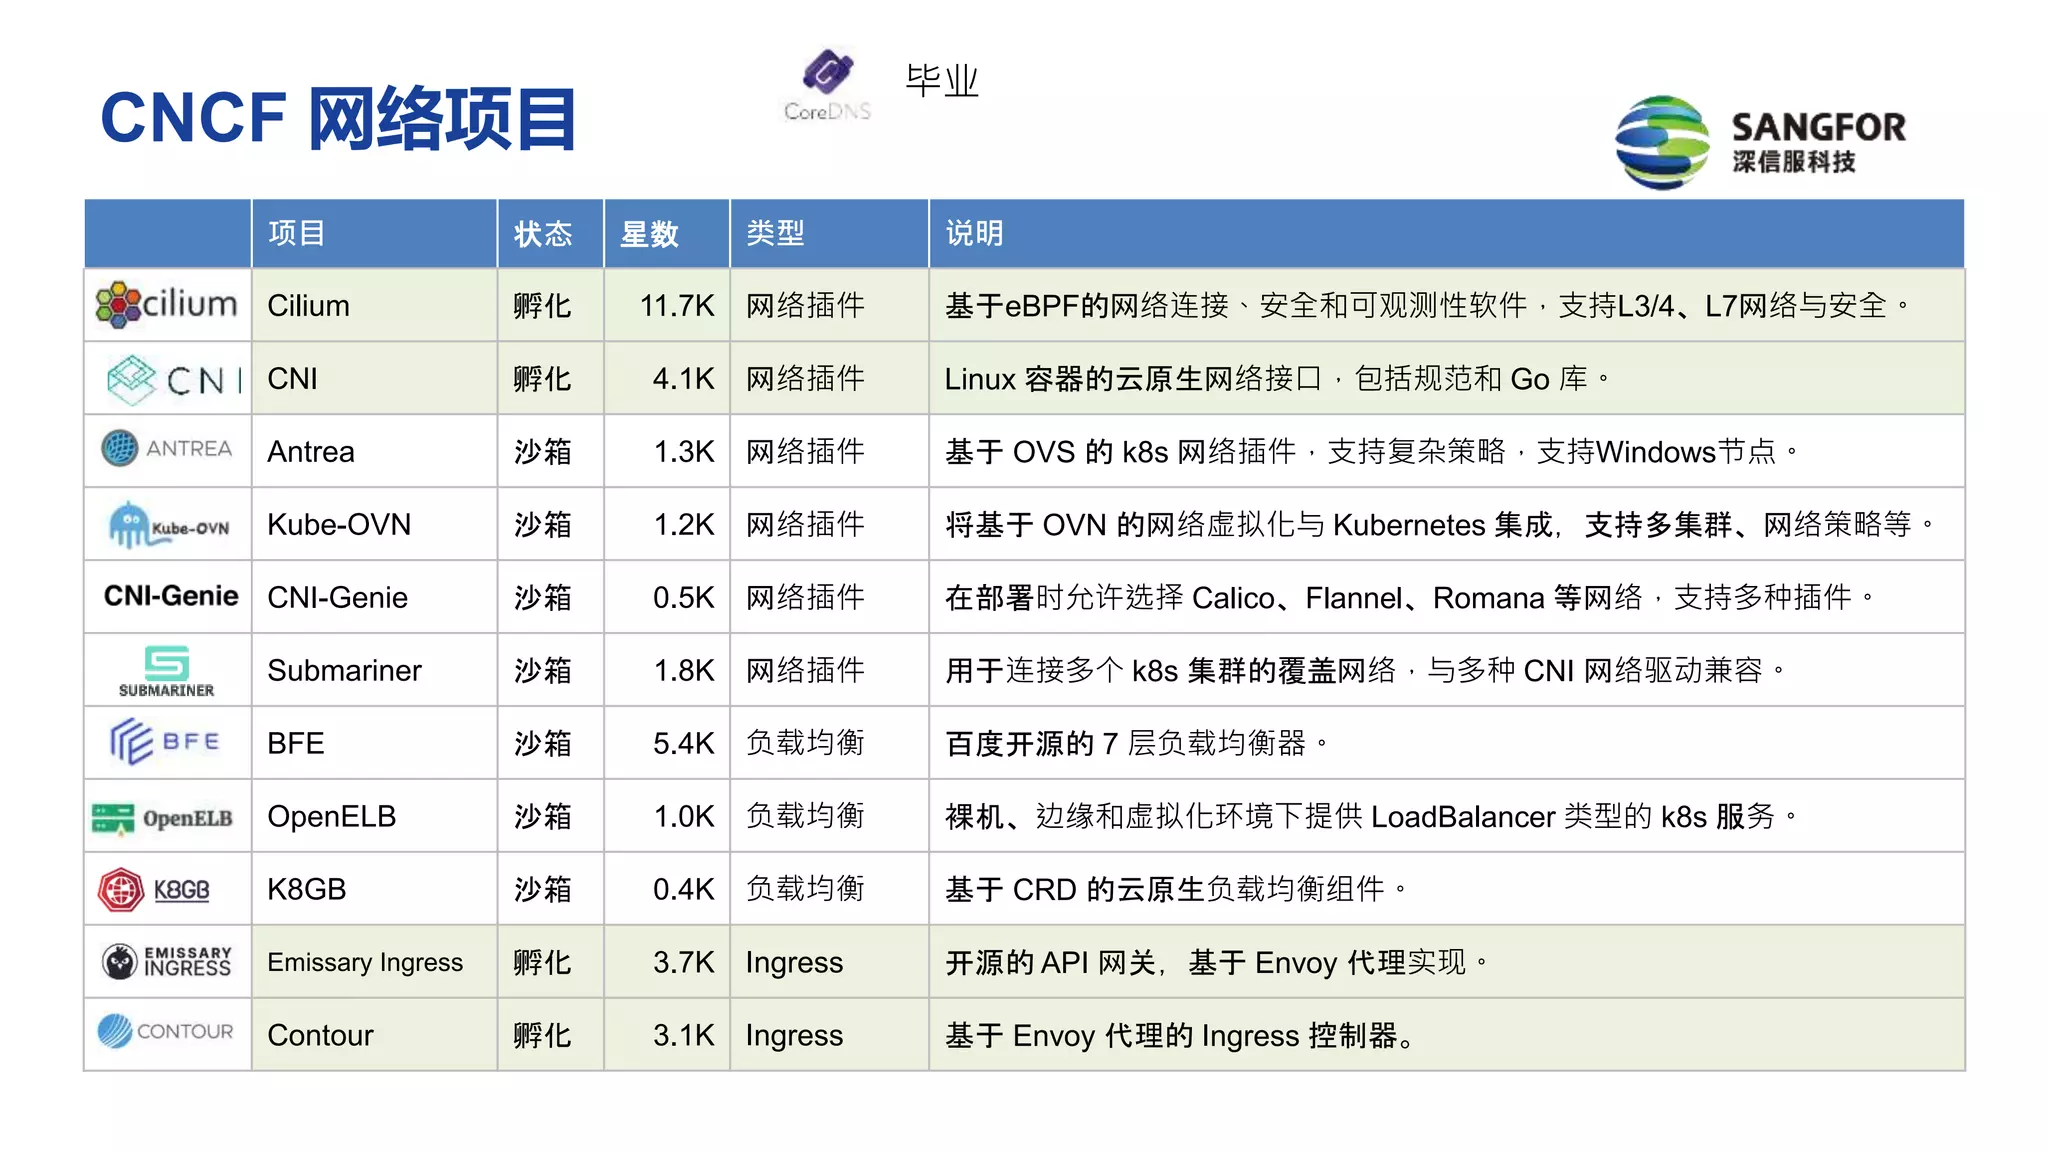This screenshot has width=2048, height=1152.
Task: Click the Kube-OVN Kubernetes description
Action: pyautogui.click(x=1439, y=524)
